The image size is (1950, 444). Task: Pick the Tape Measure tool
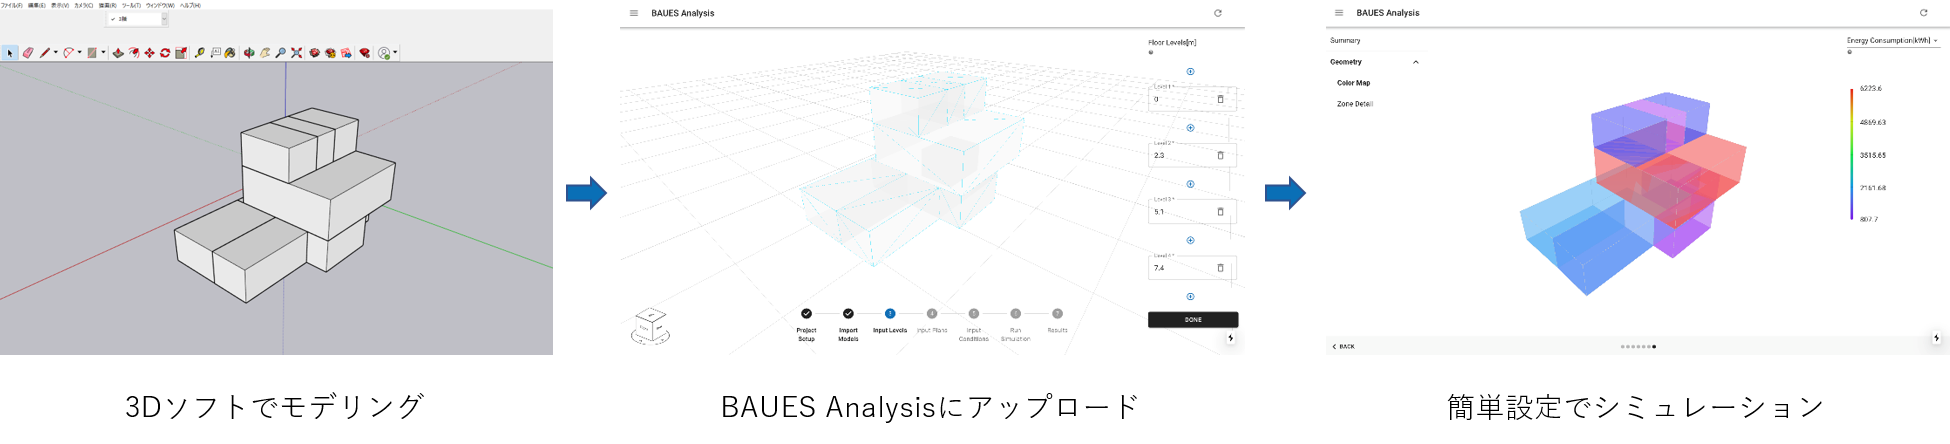200,53
